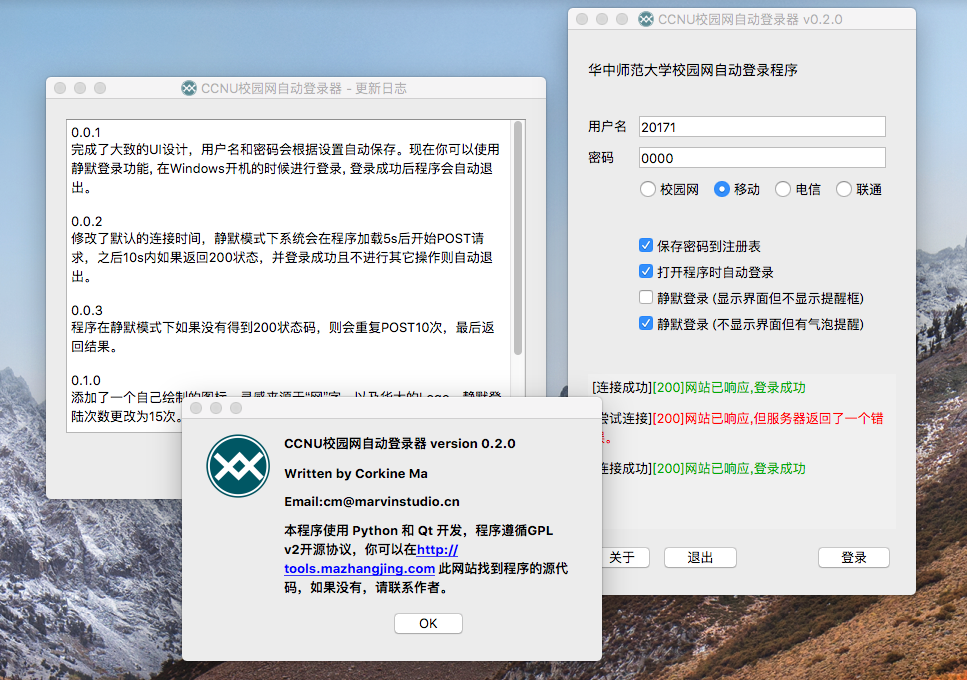Open the 关于 about button
This screenshot has width=967, height=680.
(622, 558)
